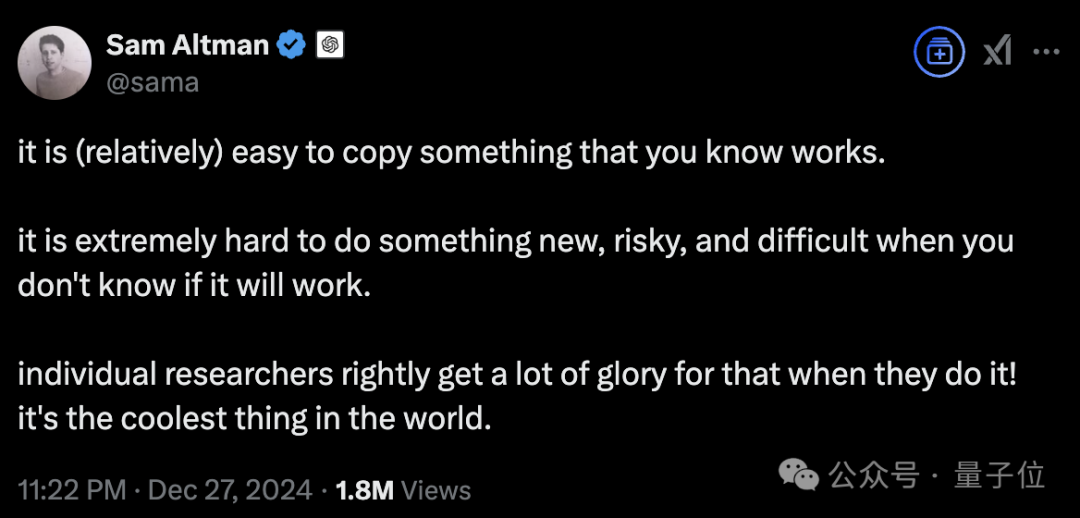Click the Sam Altman display name

pyautogui.click(x=187, y=45)
